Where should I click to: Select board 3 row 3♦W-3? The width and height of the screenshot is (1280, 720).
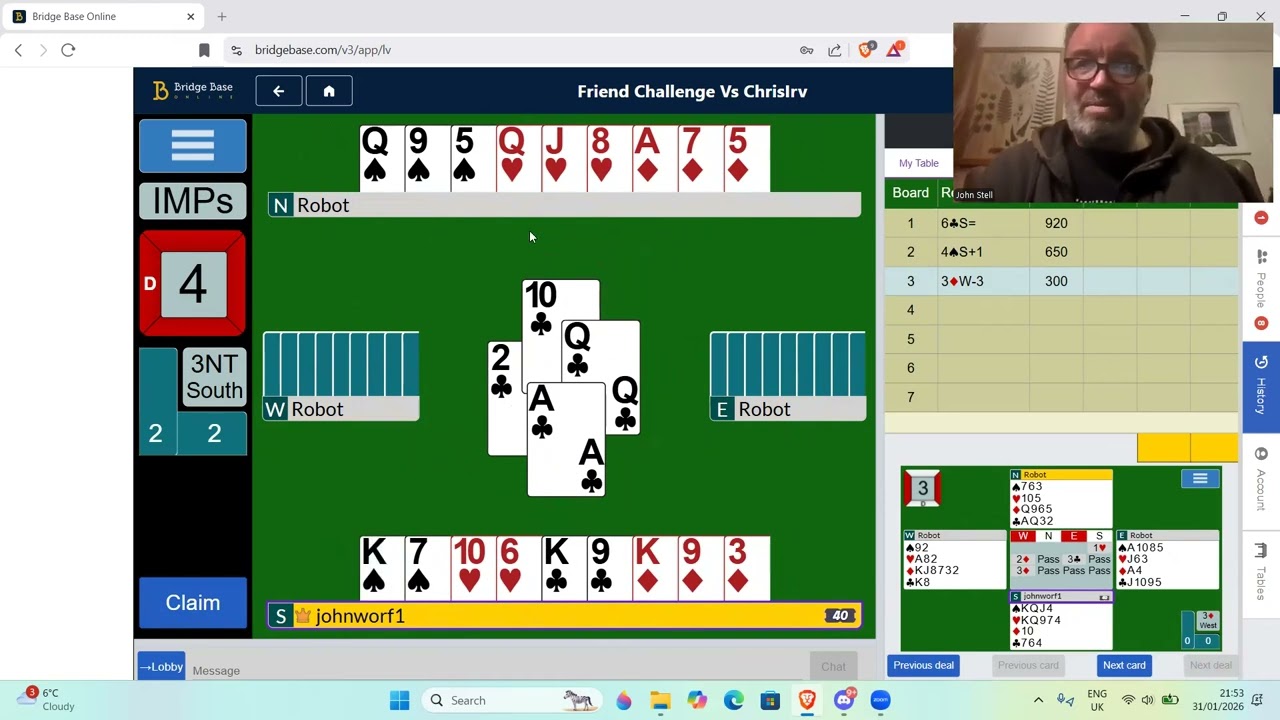pyautogui.click(x=1061, y=281)
